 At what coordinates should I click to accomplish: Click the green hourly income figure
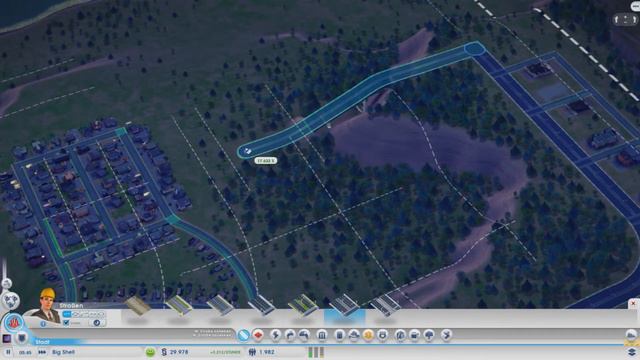[x=225, y=352]
